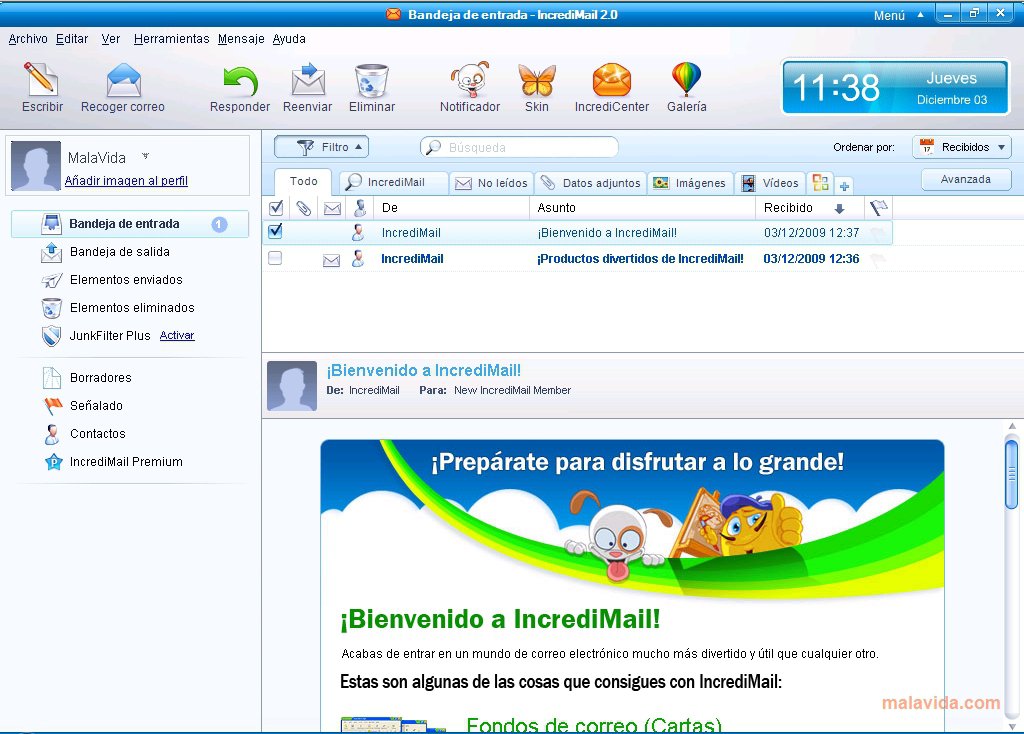1024x734 pixels.
Task: Sort by flag column header
Action: 878,208
